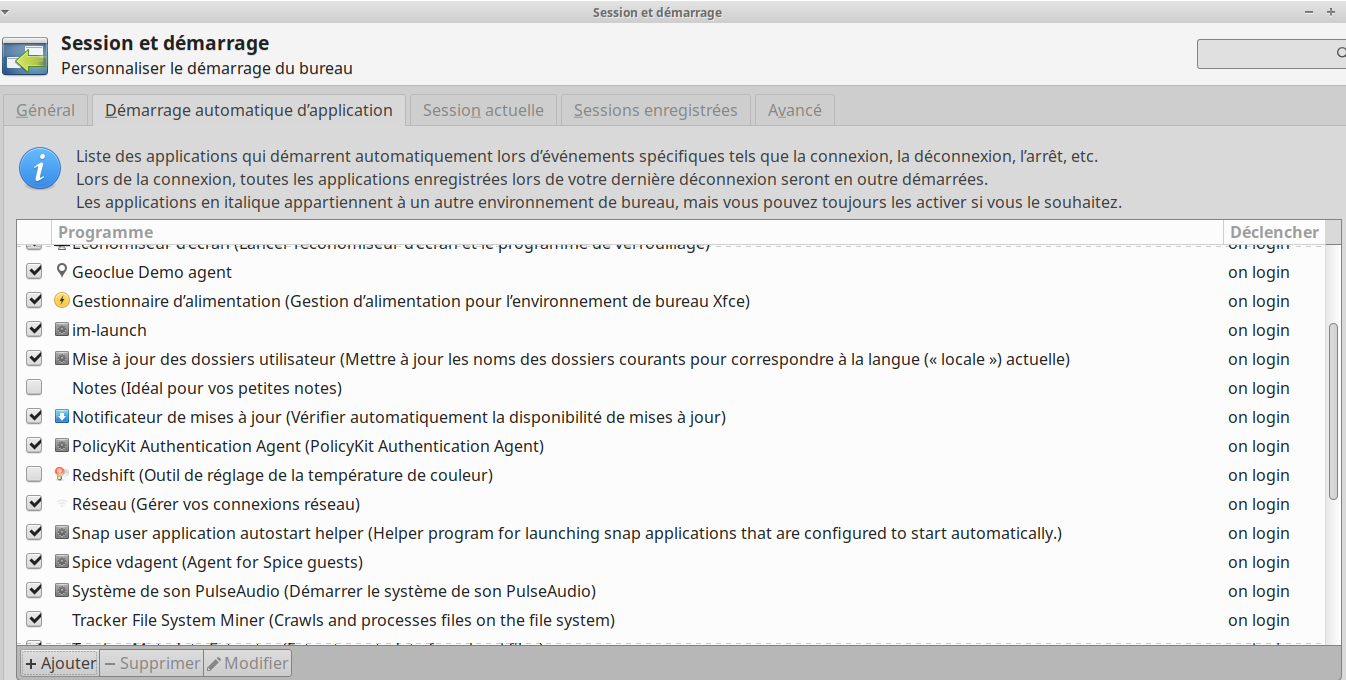
Task: Select Démarrage automatique d'application tab
Action: [x=249, y=110]
